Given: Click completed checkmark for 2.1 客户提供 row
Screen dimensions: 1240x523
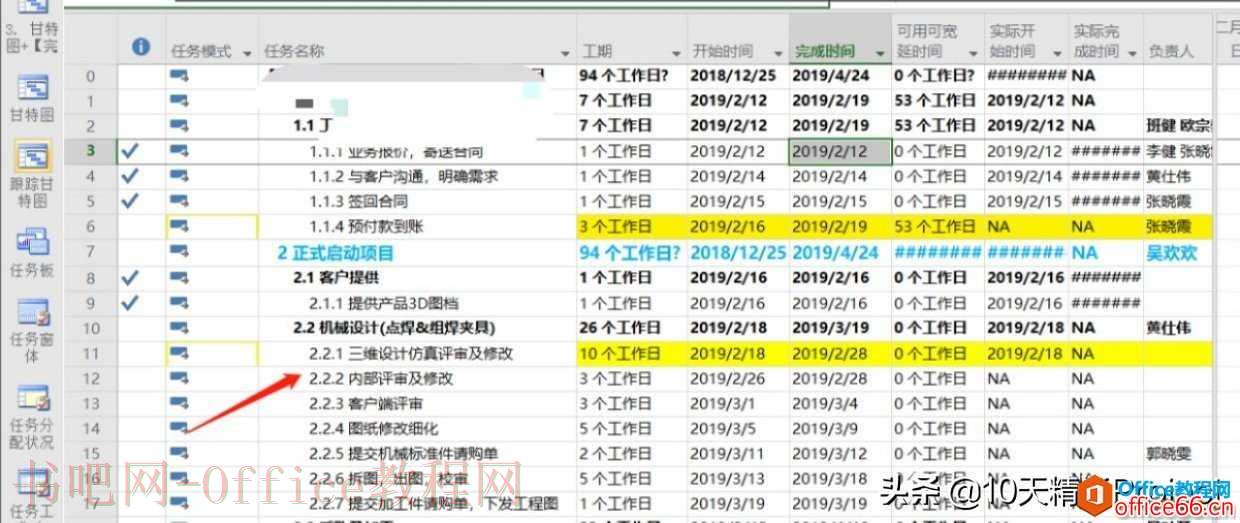Looking at the screenshot, I should click(x=129, y=277).
